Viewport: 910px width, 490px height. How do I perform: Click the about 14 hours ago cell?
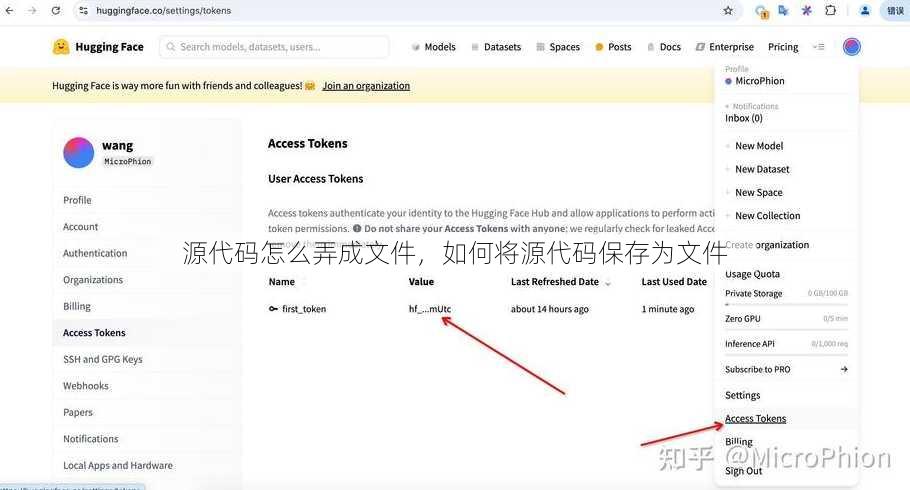coord(550,309)
